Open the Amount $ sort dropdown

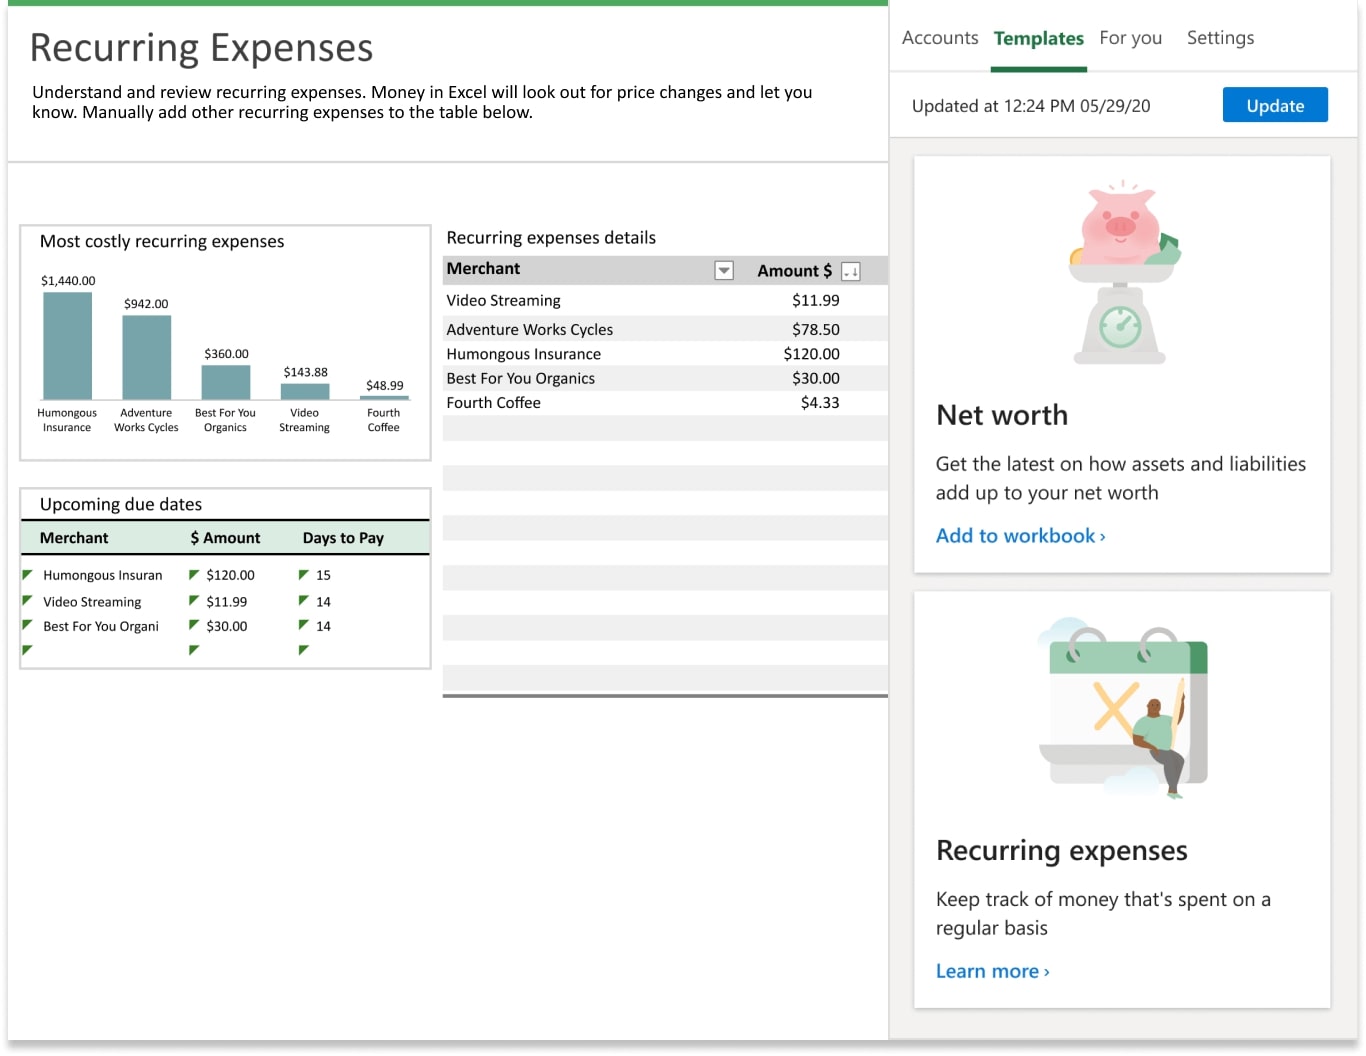pos(851,271)
